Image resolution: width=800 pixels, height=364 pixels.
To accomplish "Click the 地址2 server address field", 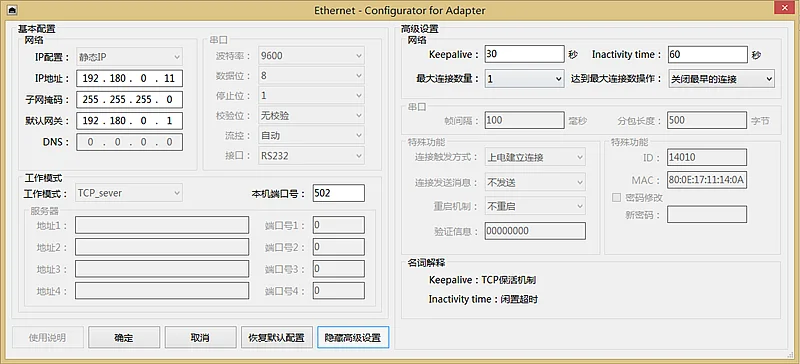I will coord(162,247).
